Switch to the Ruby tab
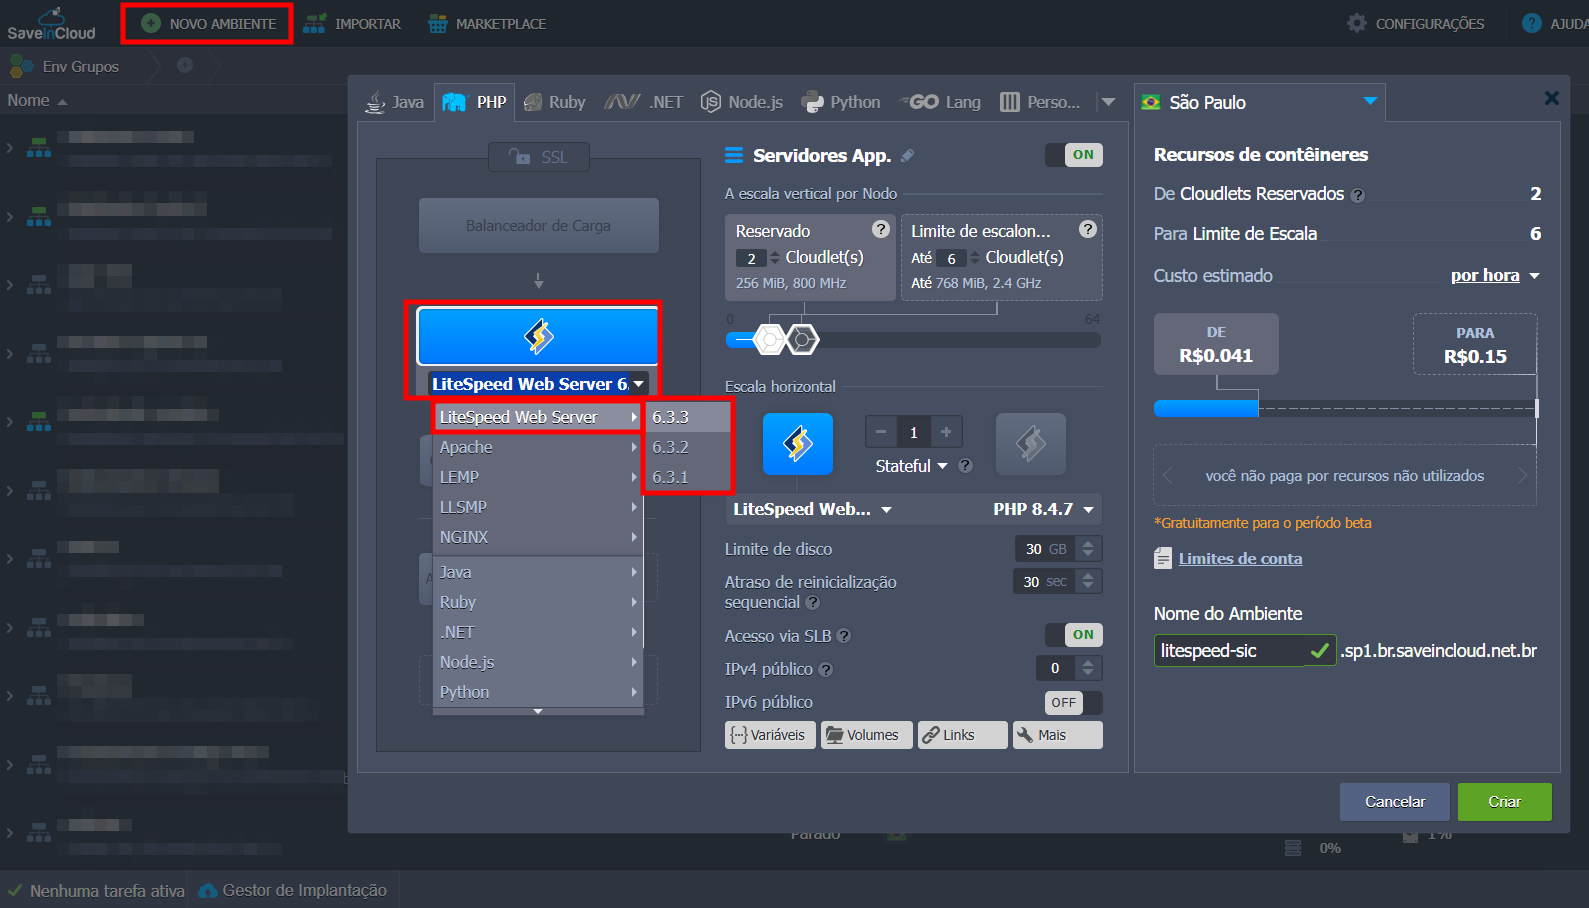Screen dimensions: 1589x908 click(555, 102)
